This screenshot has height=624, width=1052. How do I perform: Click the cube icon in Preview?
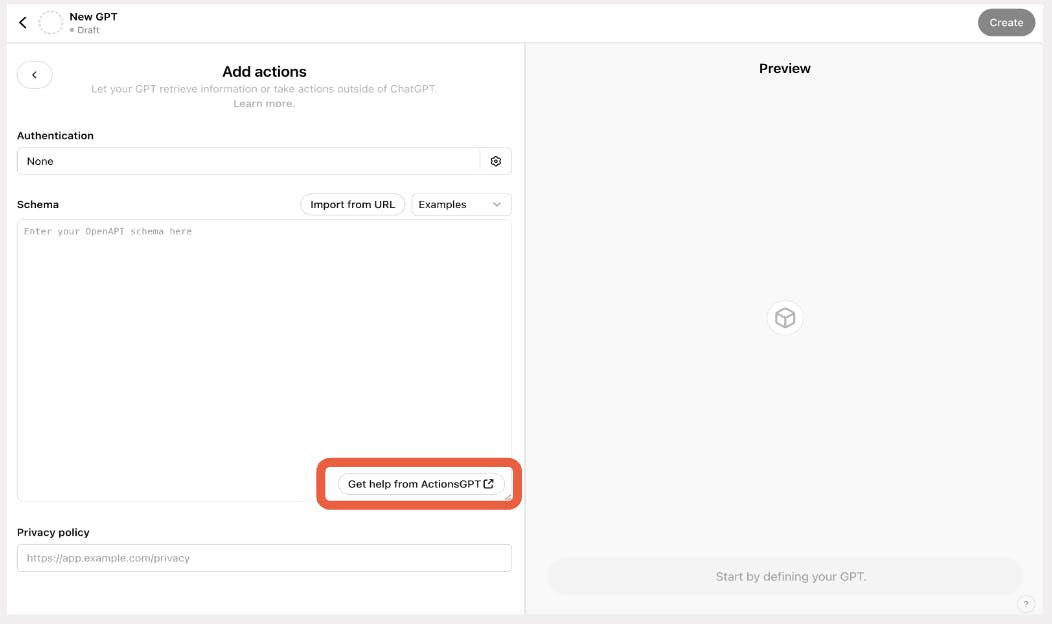click(785, 318)
